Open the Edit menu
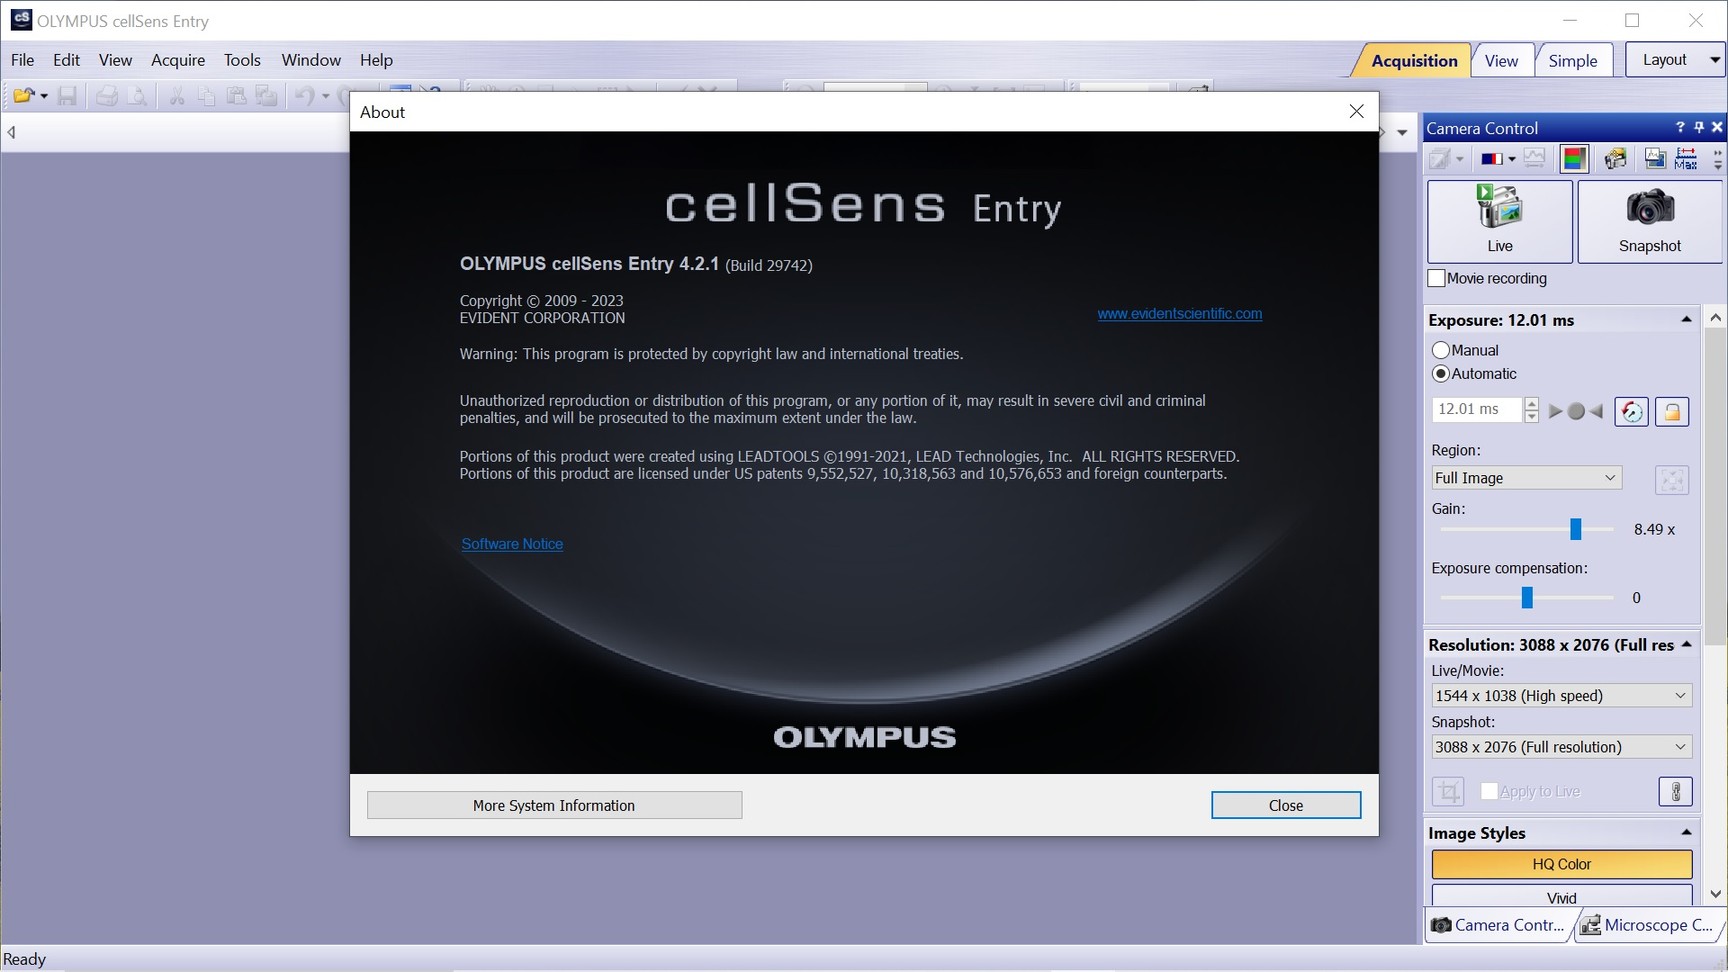Viewport: 1728px width, 972px height. point(66,60)
